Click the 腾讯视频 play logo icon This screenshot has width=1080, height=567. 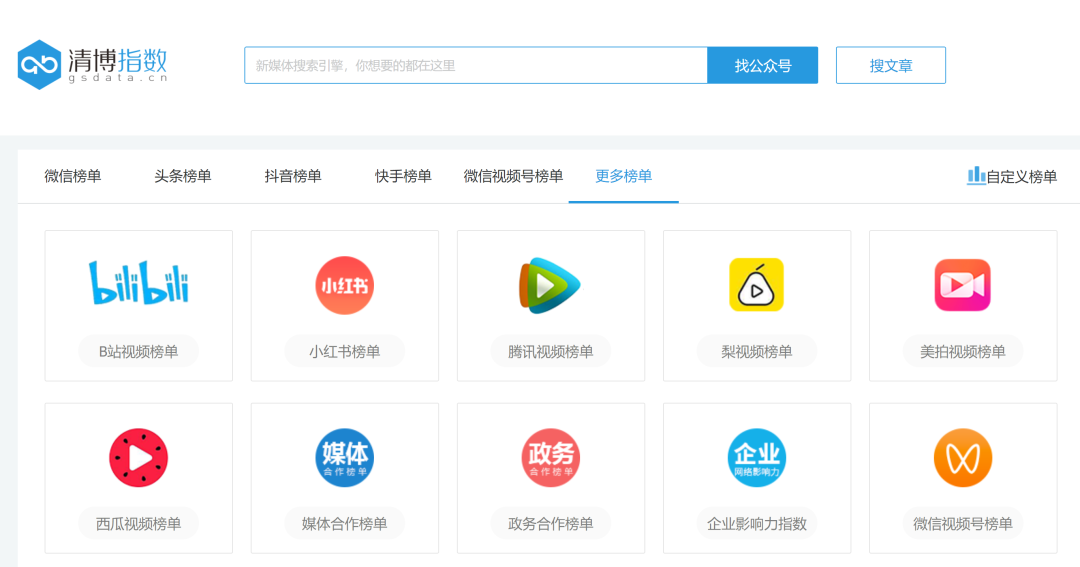[550, 285]
